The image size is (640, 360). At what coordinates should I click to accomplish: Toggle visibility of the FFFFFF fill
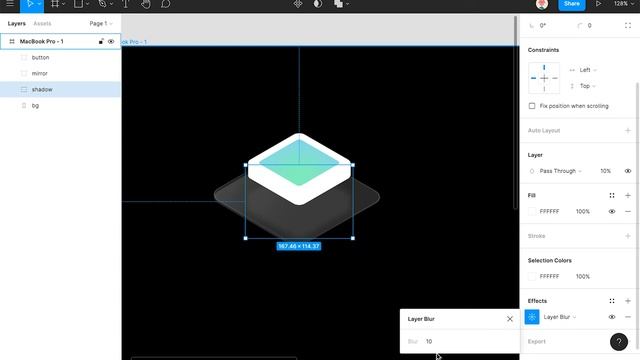pyautogui.click(x=612, y=211)
